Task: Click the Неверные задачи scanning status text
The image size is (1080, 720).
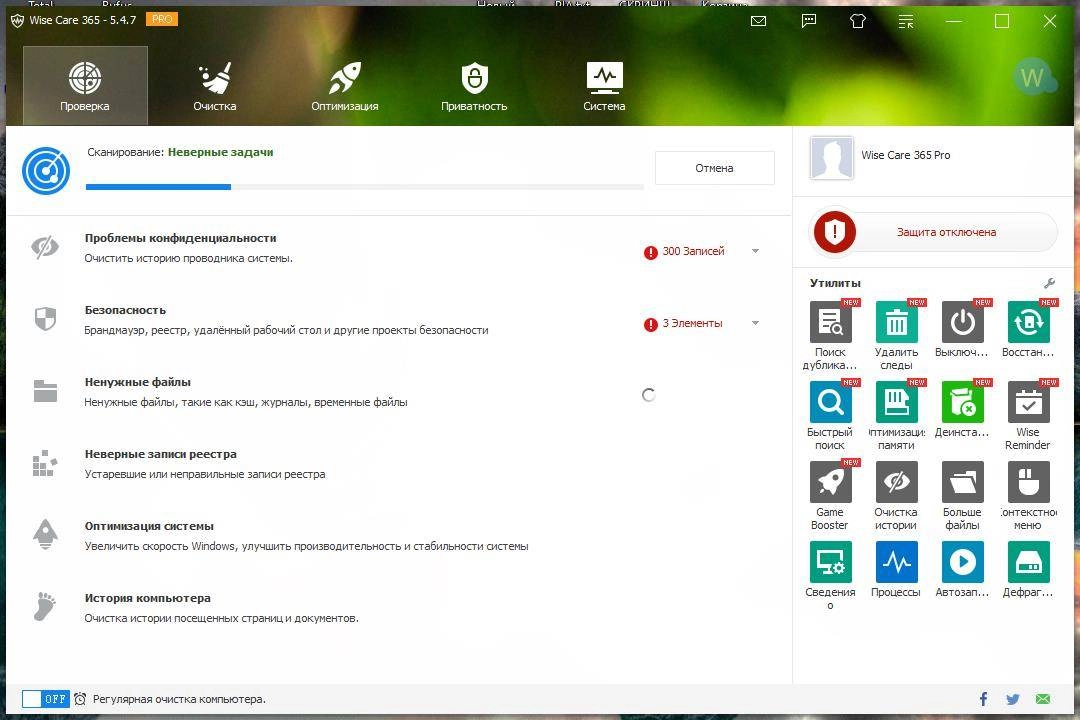Action: click(220, 152)
